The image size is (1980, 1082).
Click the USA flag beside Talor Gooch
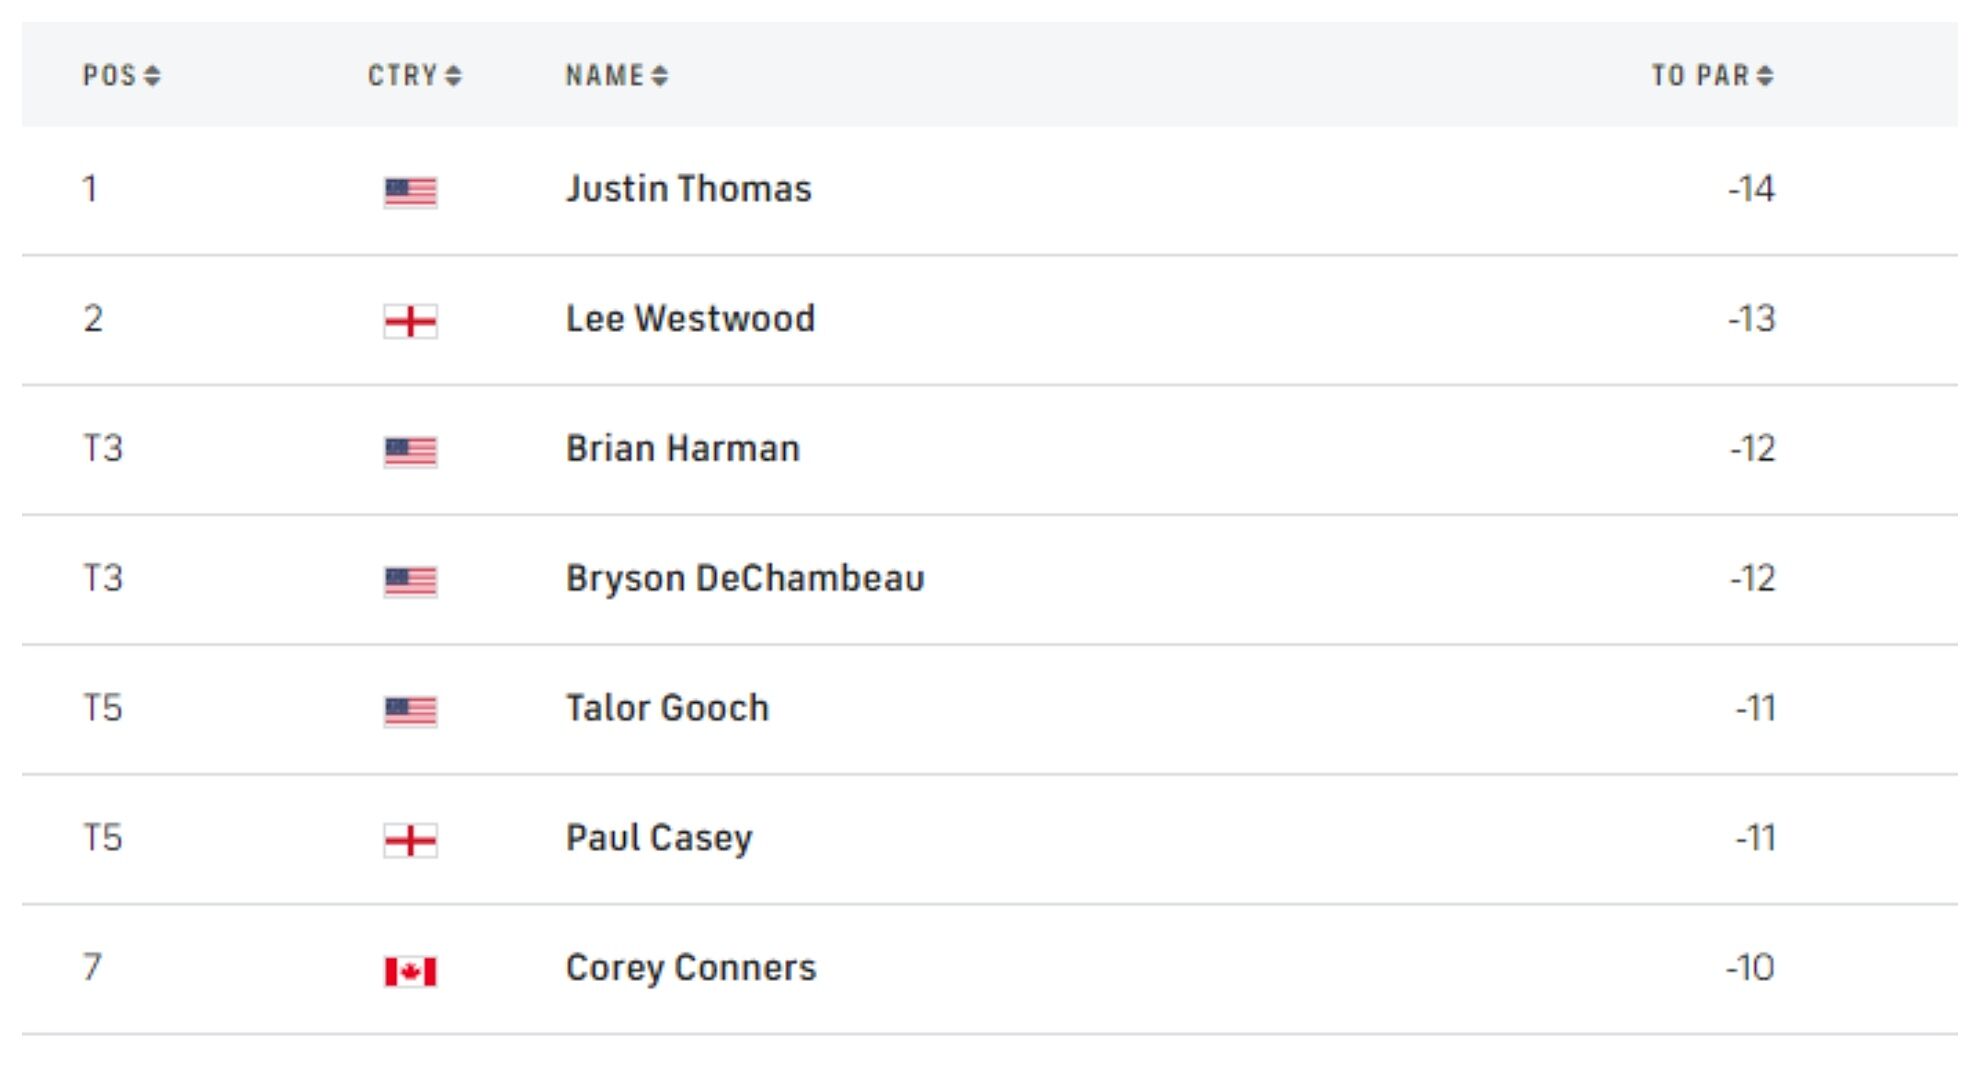tap(410, 711)
